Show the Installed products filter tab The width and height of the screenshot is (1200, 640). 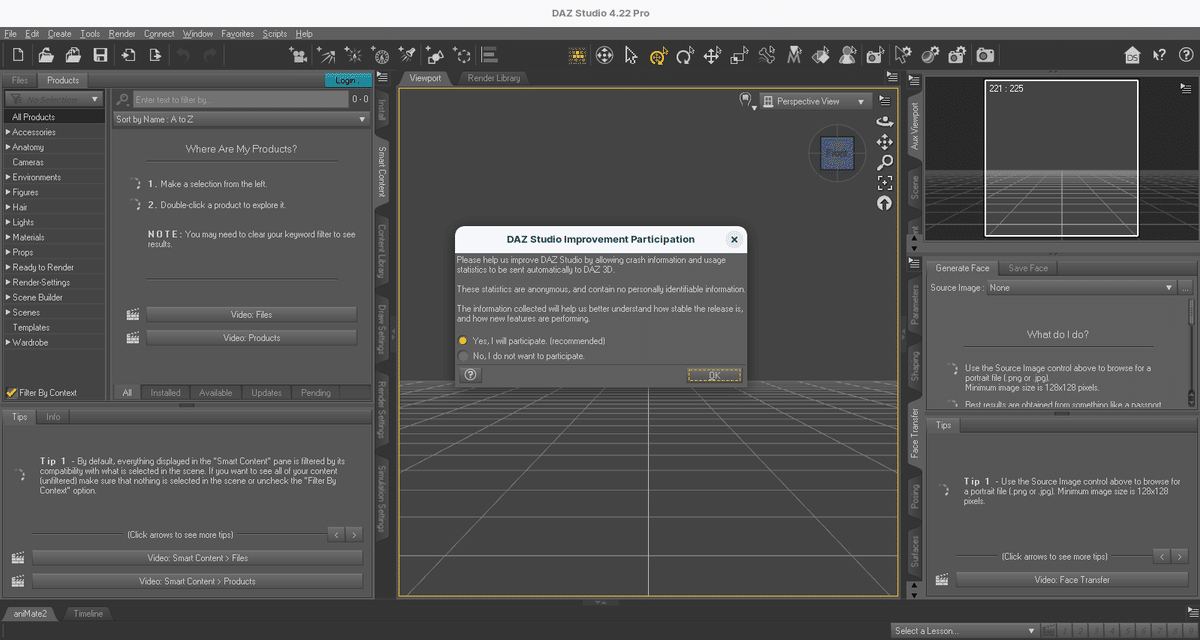(x=166, y=393)
